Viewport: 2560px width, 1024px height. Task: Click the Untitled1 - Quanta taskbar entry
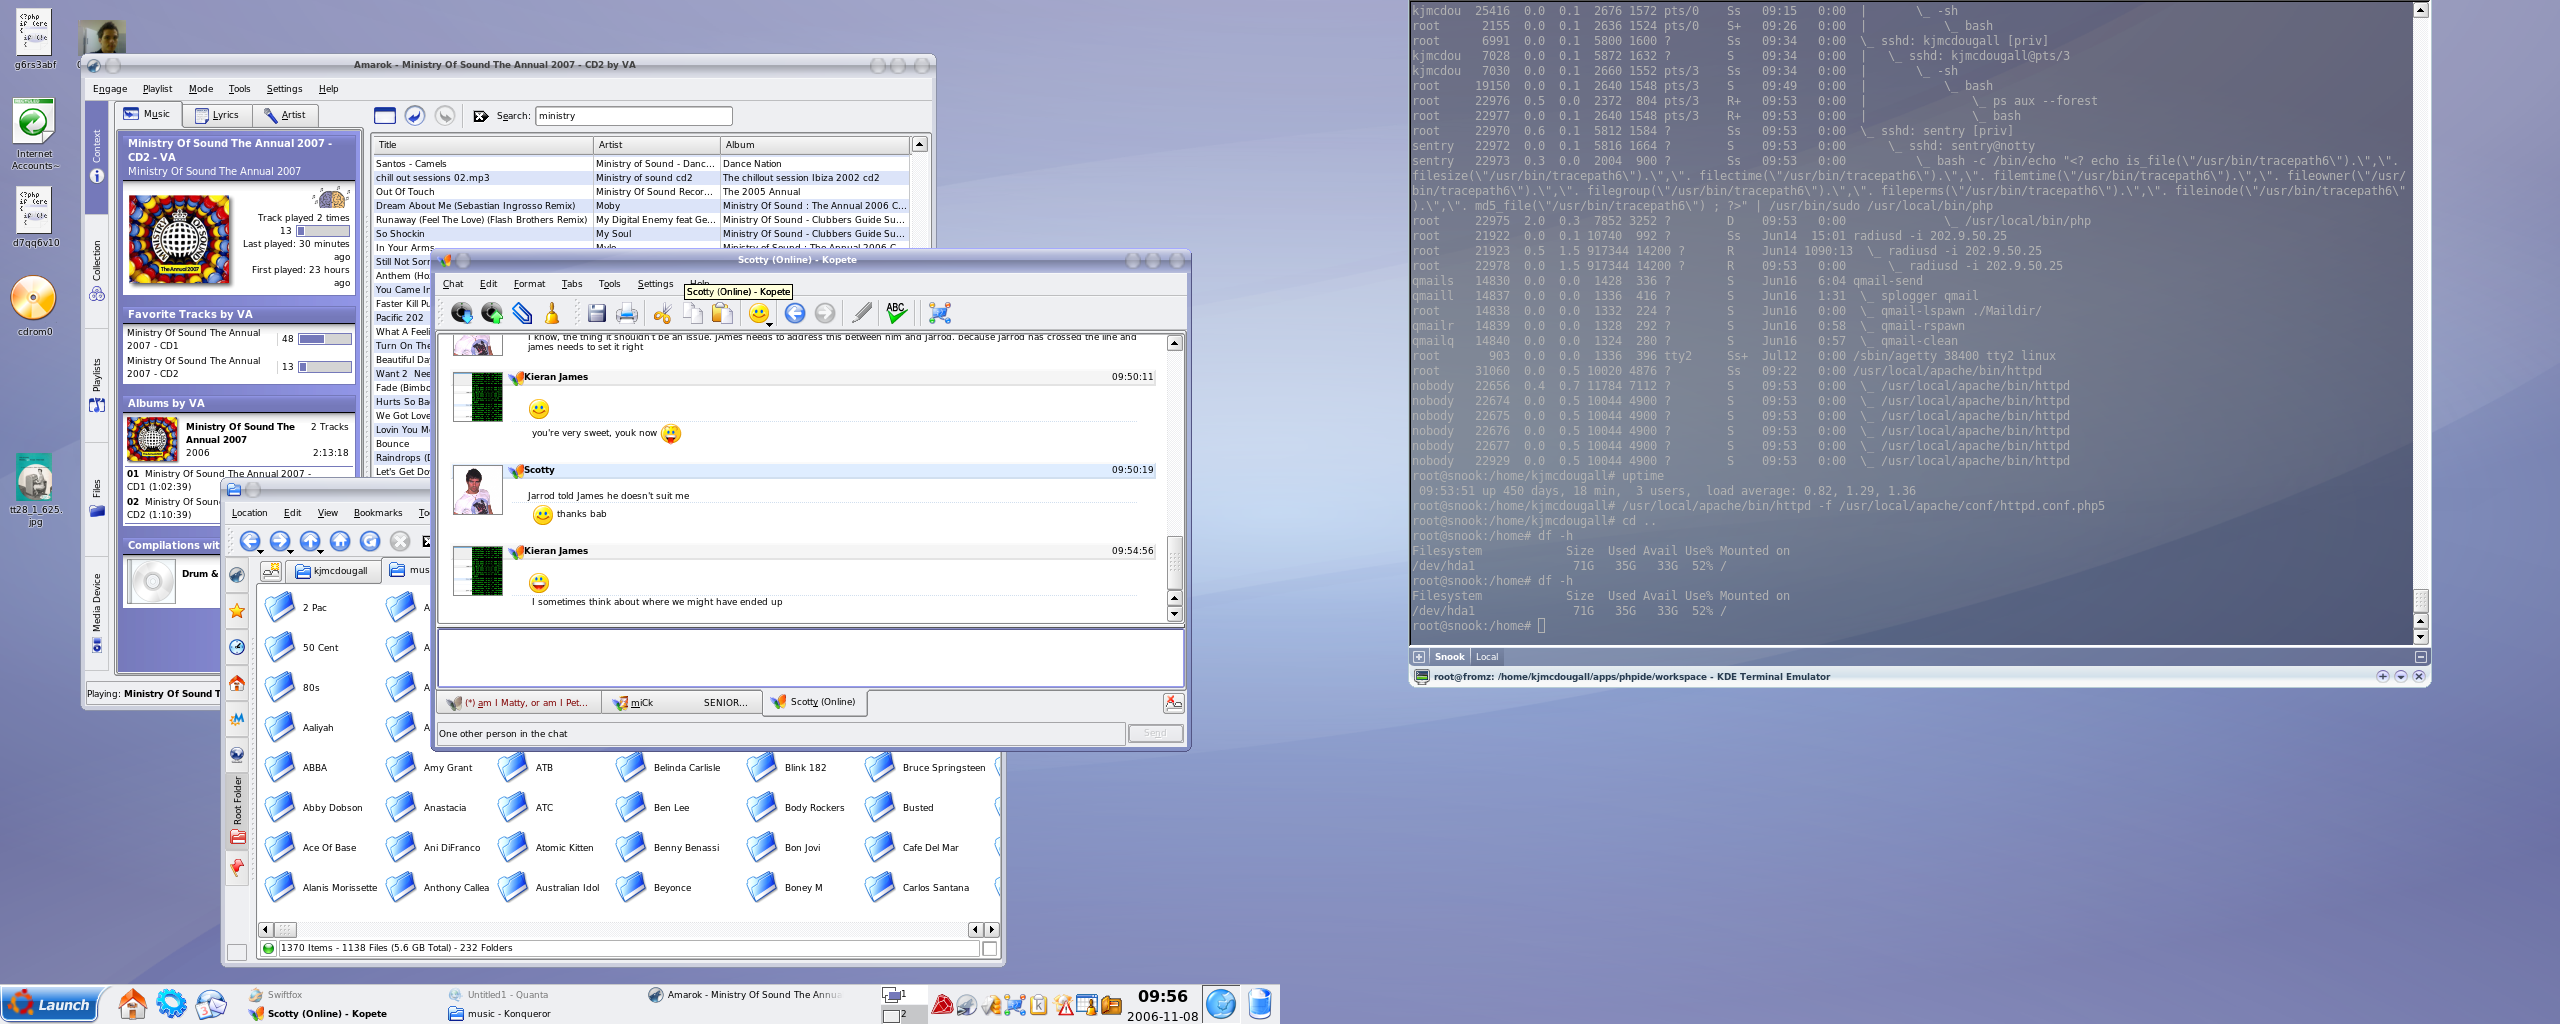click(498, 995)
